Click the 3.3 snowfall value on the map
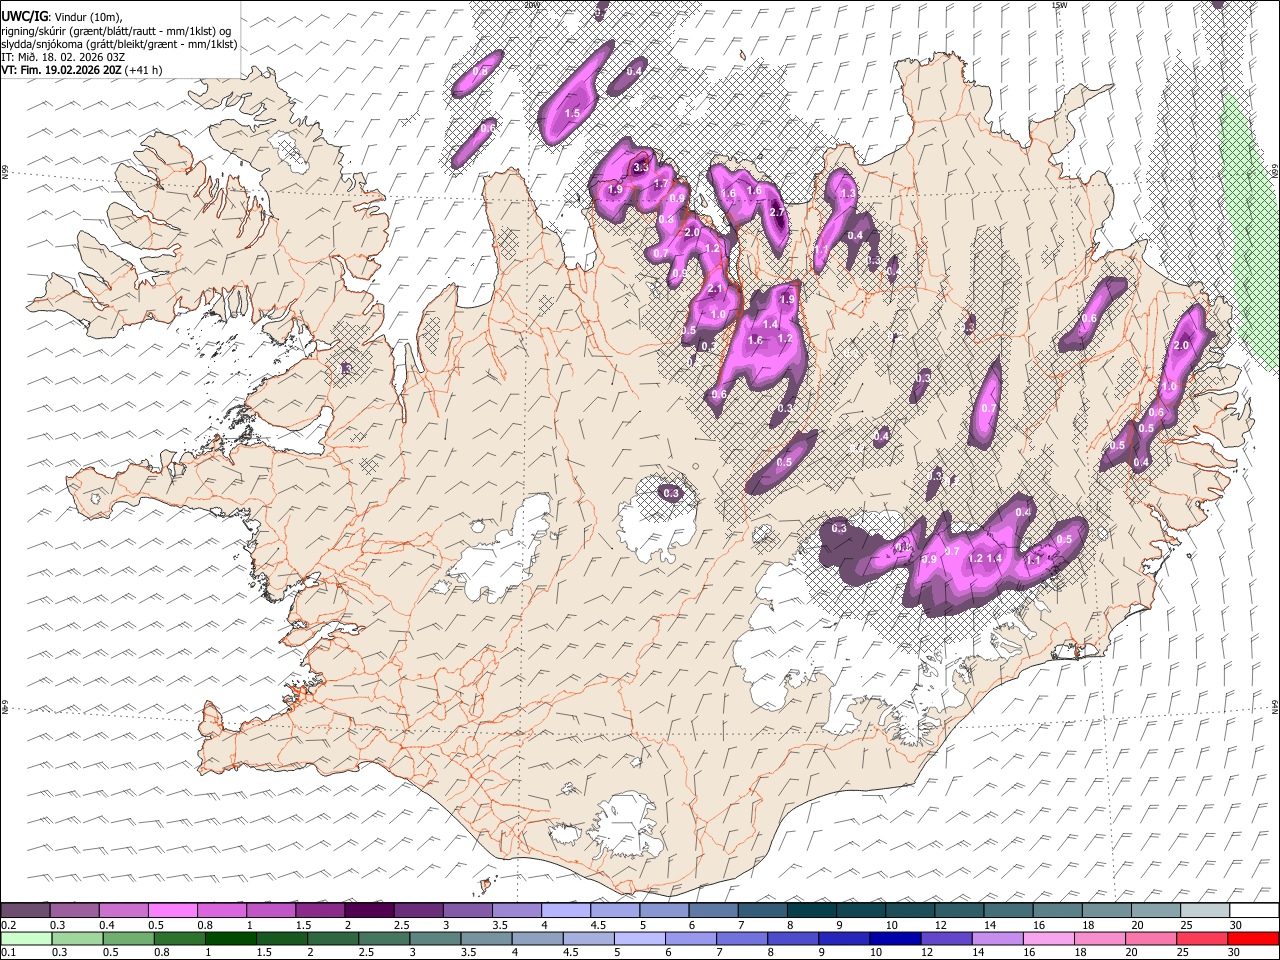The image size is (1280, 960). point(641,168)
